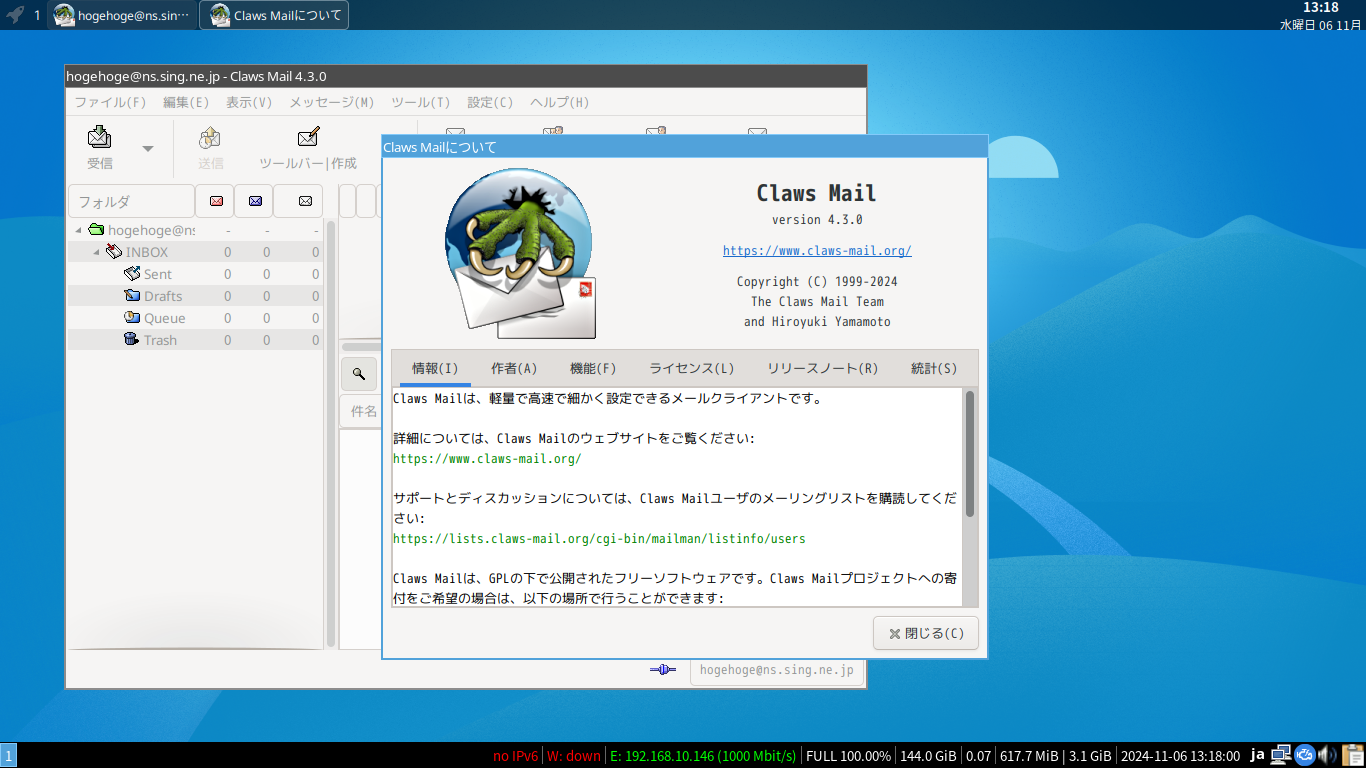Click the About dialog info text scrollbar
This screenshot has width=1366, height=768.
[970, 454]
